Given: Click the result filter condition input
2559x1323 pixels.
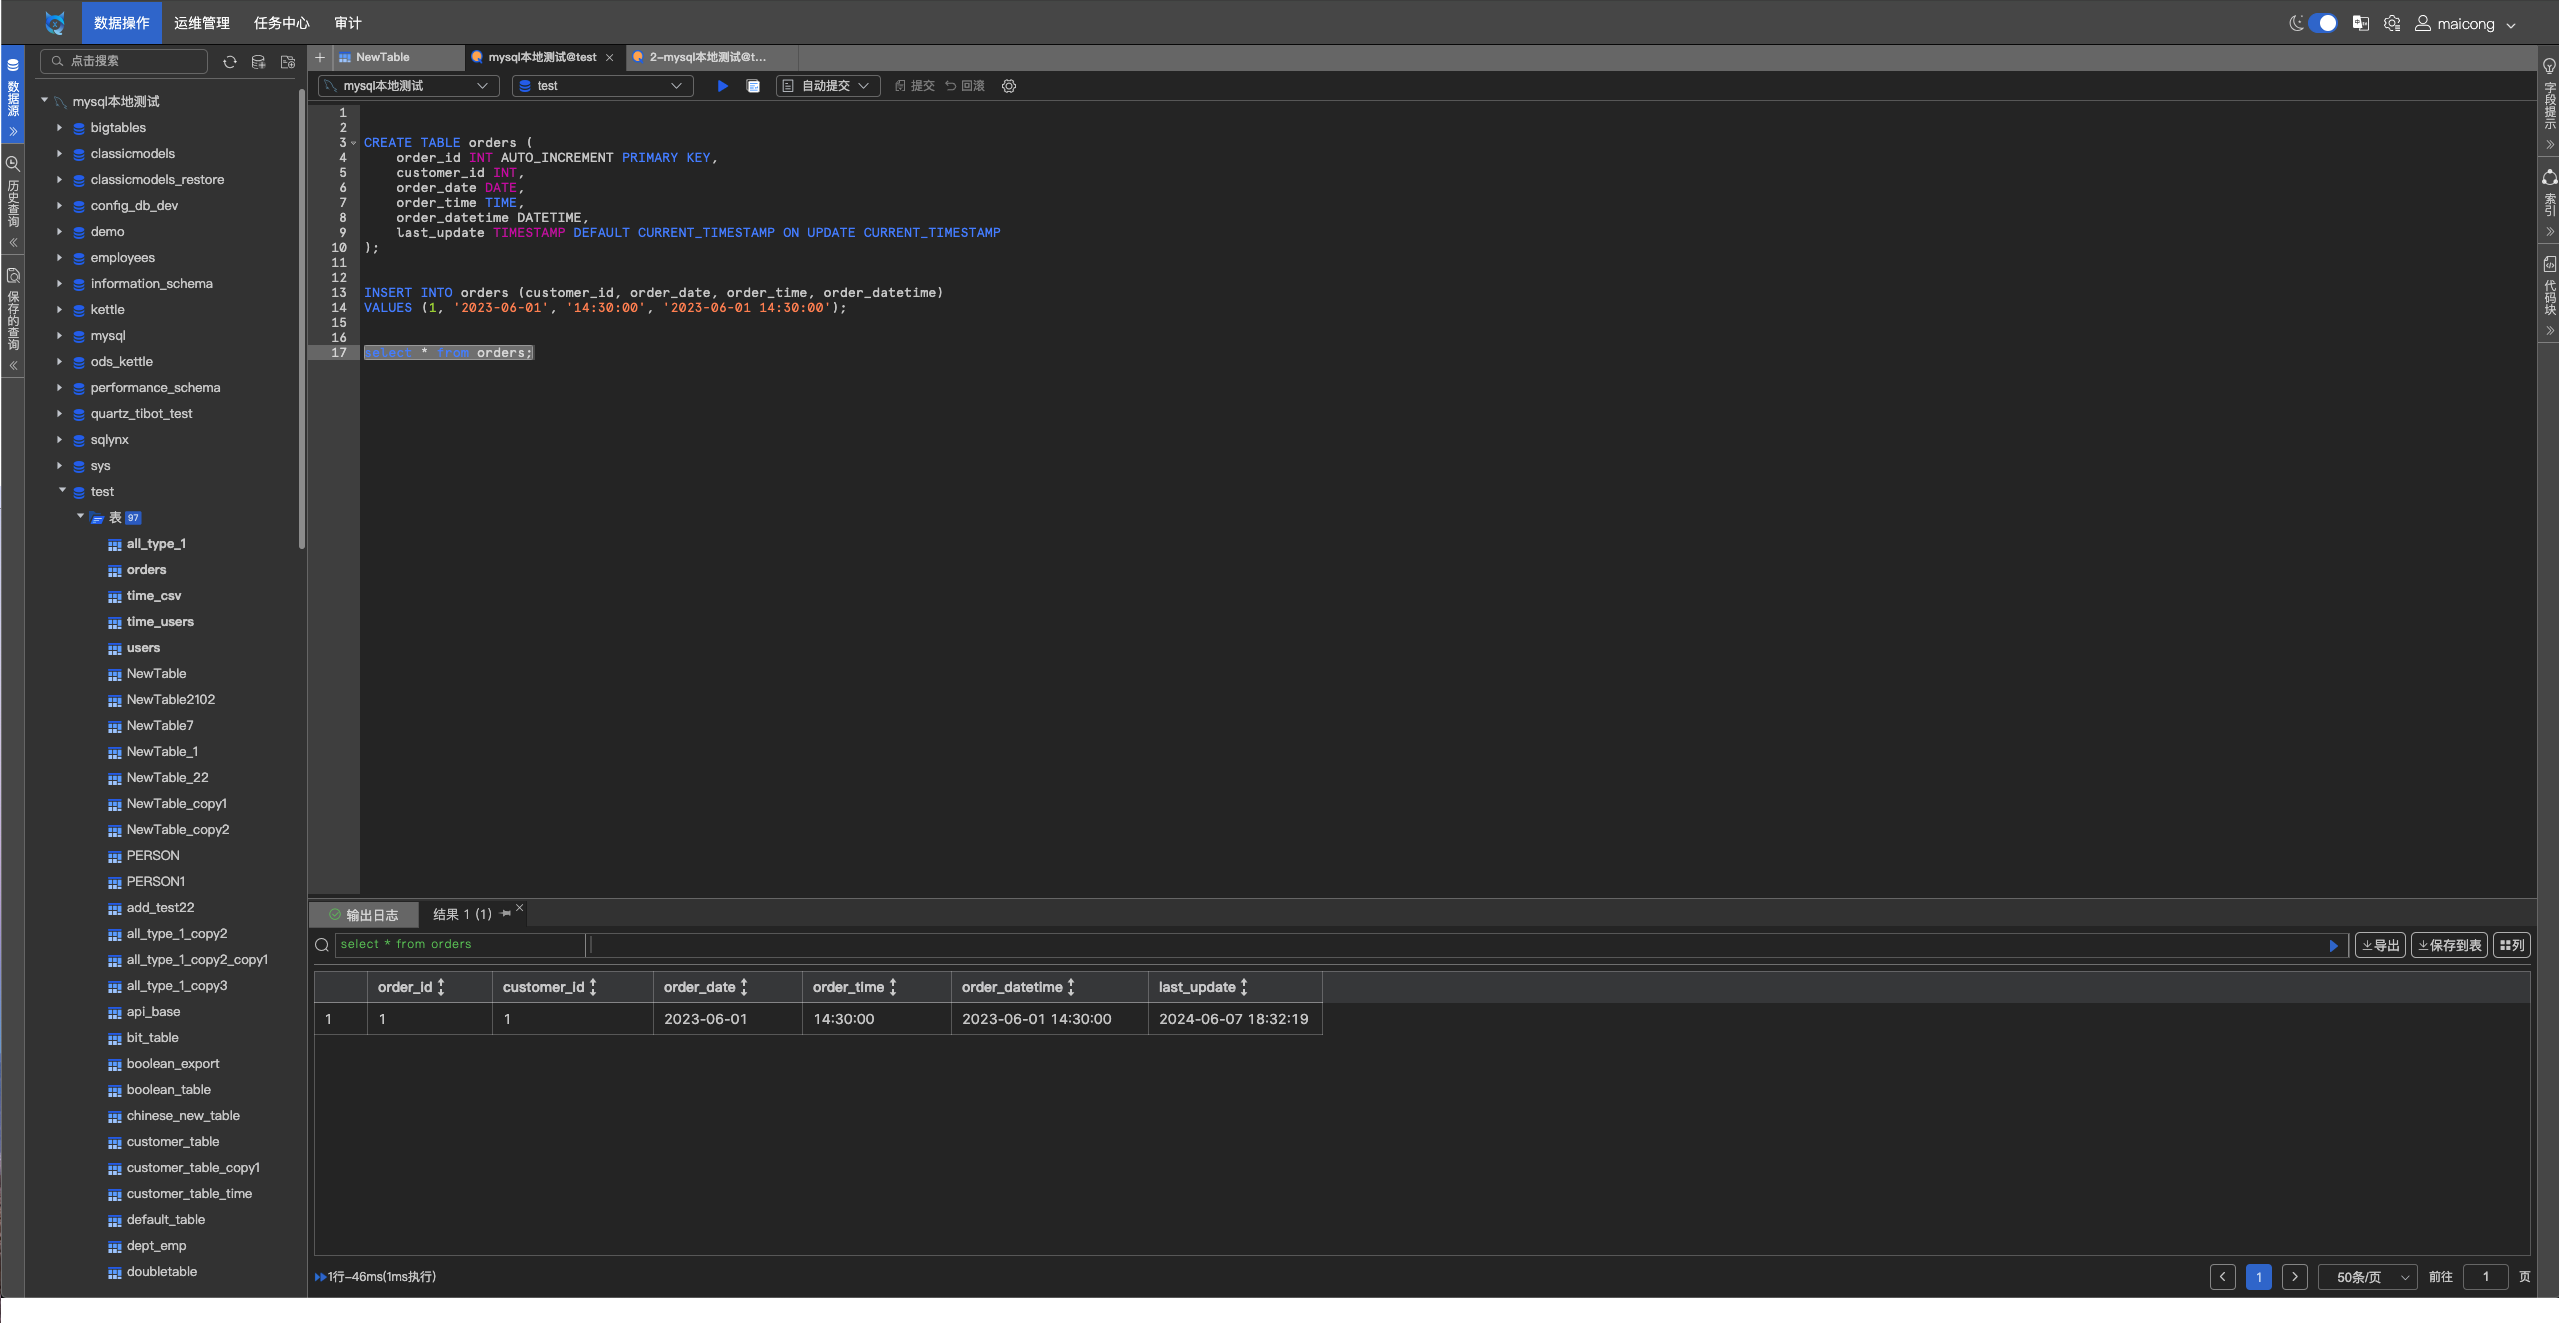Looking at the screenshot, I should click(1455, 945).
